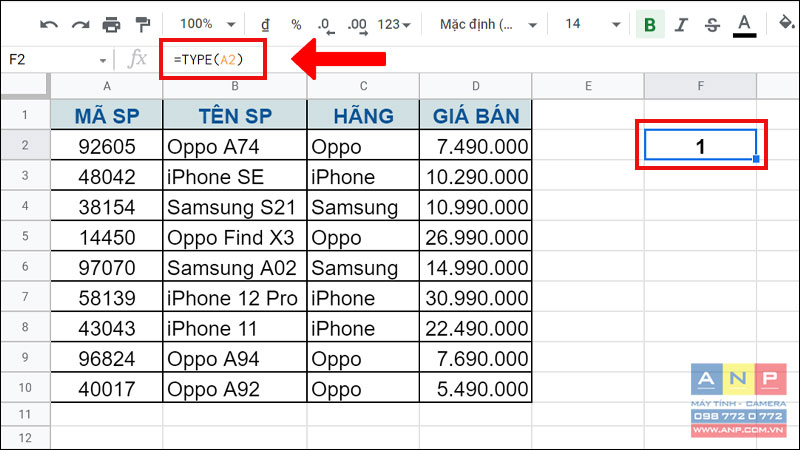Image resolution: width=800 pixels, height=450 pixels.
Task: Select column A header
Action: (107, 86)
